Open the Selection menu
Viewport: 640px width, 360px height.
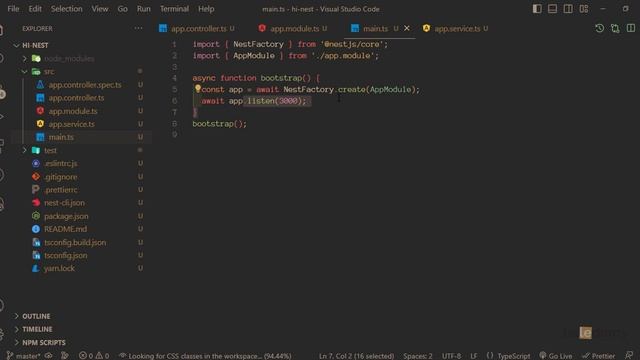click(67, 9)
